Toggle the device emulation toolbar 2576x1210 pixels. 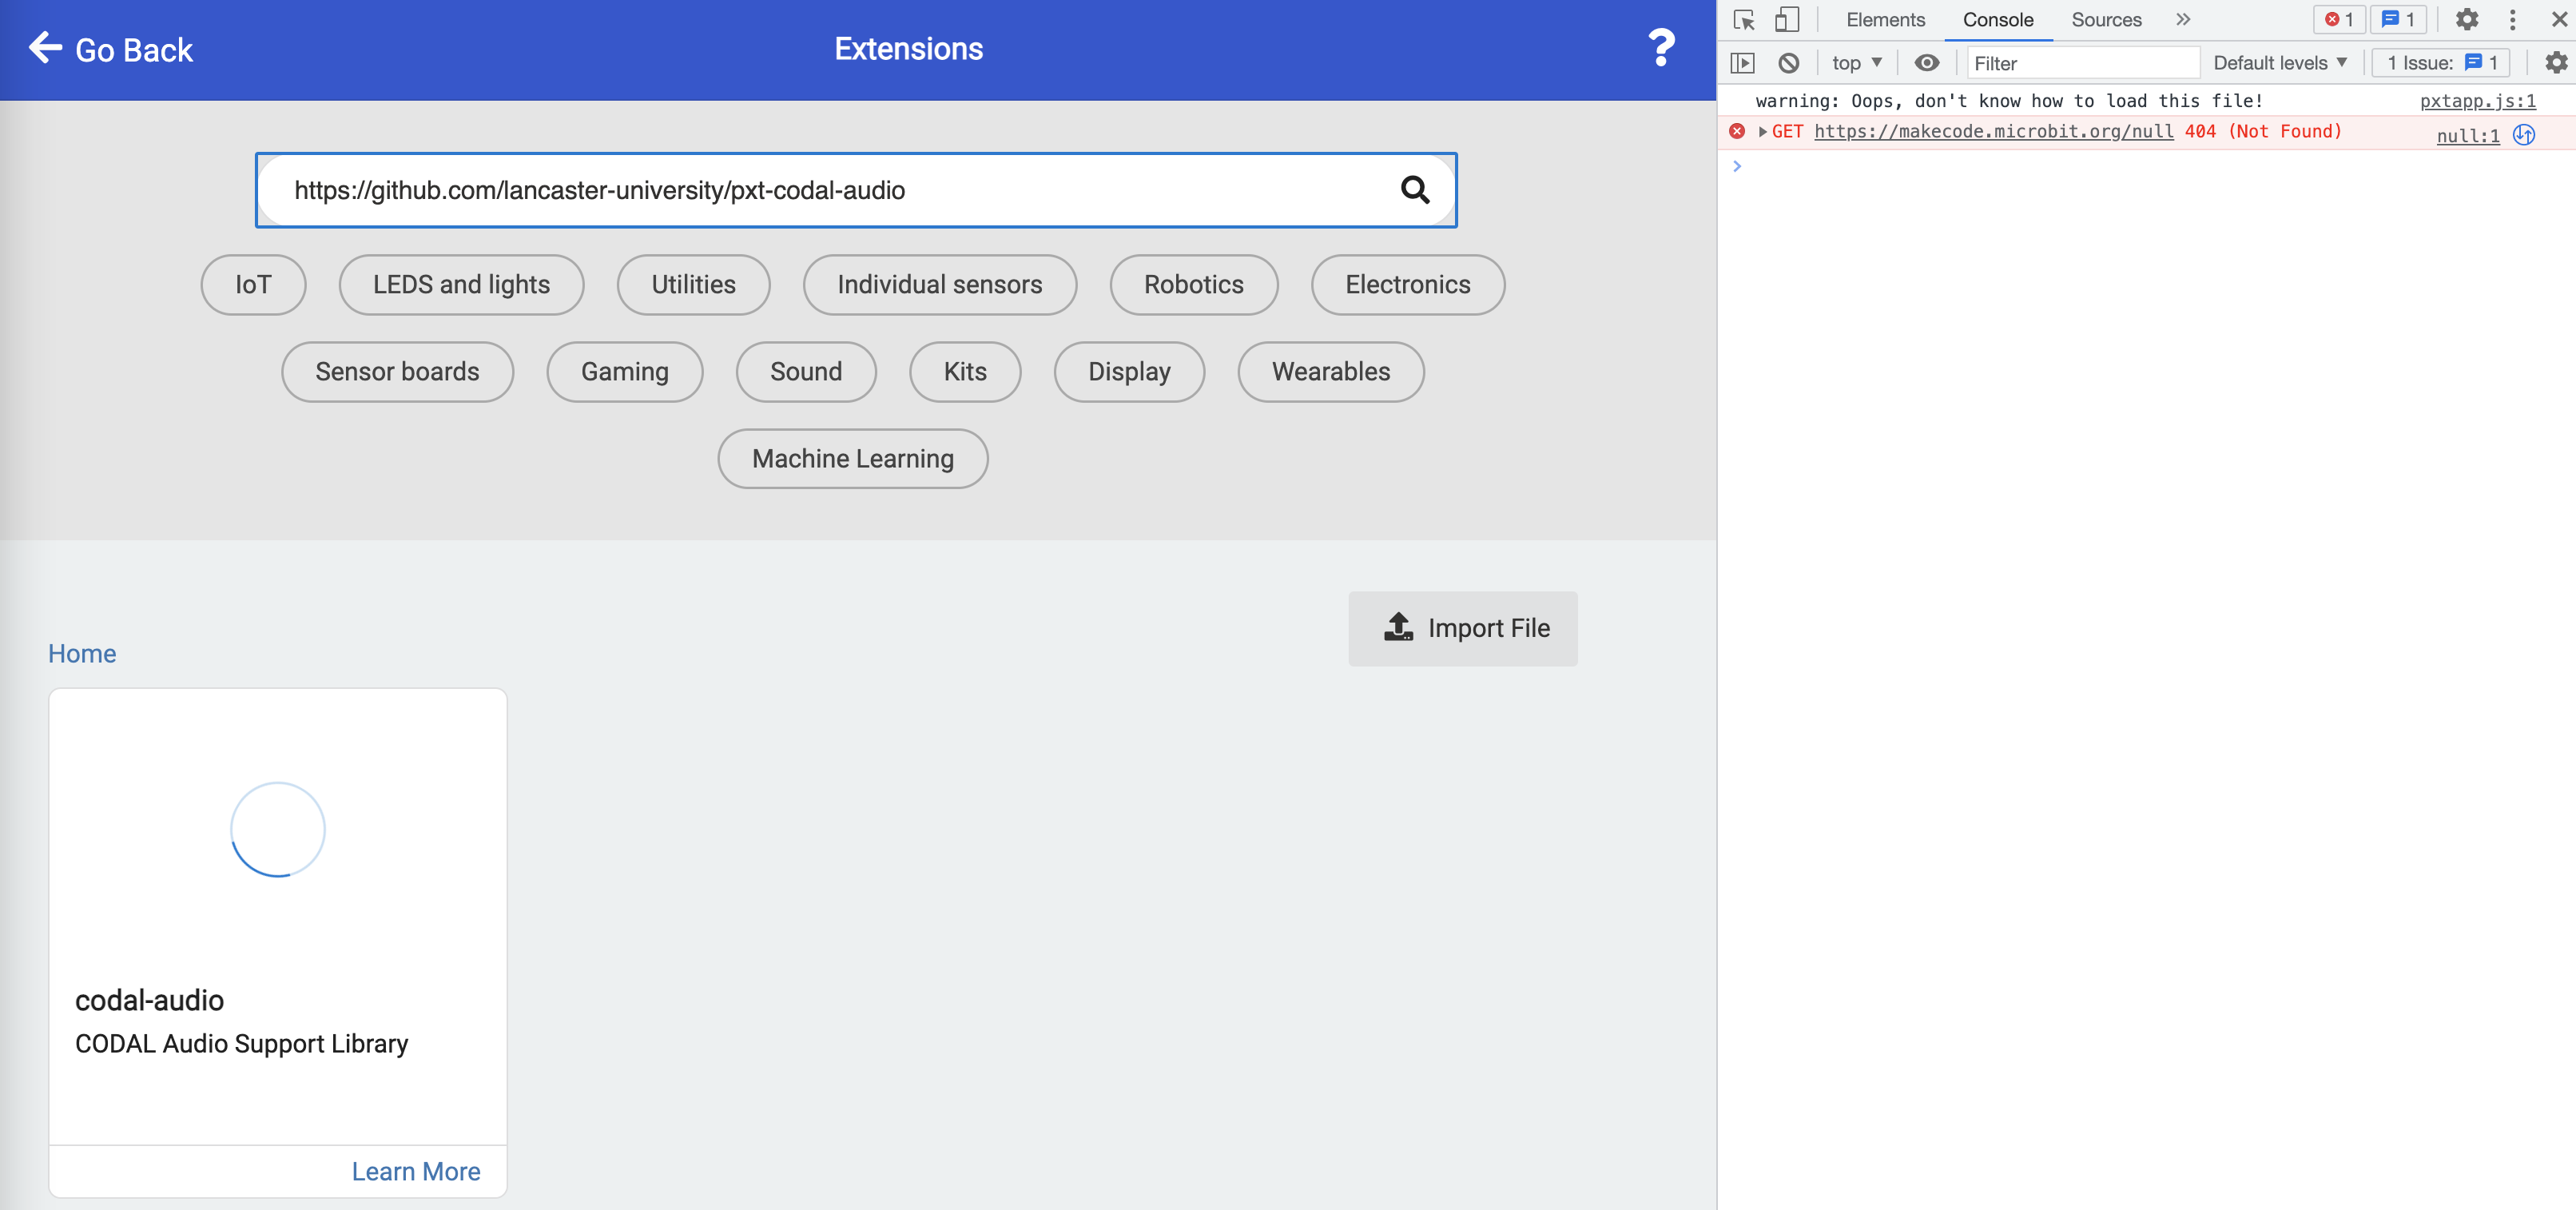pyautogui.click(x=1789, y=20)
